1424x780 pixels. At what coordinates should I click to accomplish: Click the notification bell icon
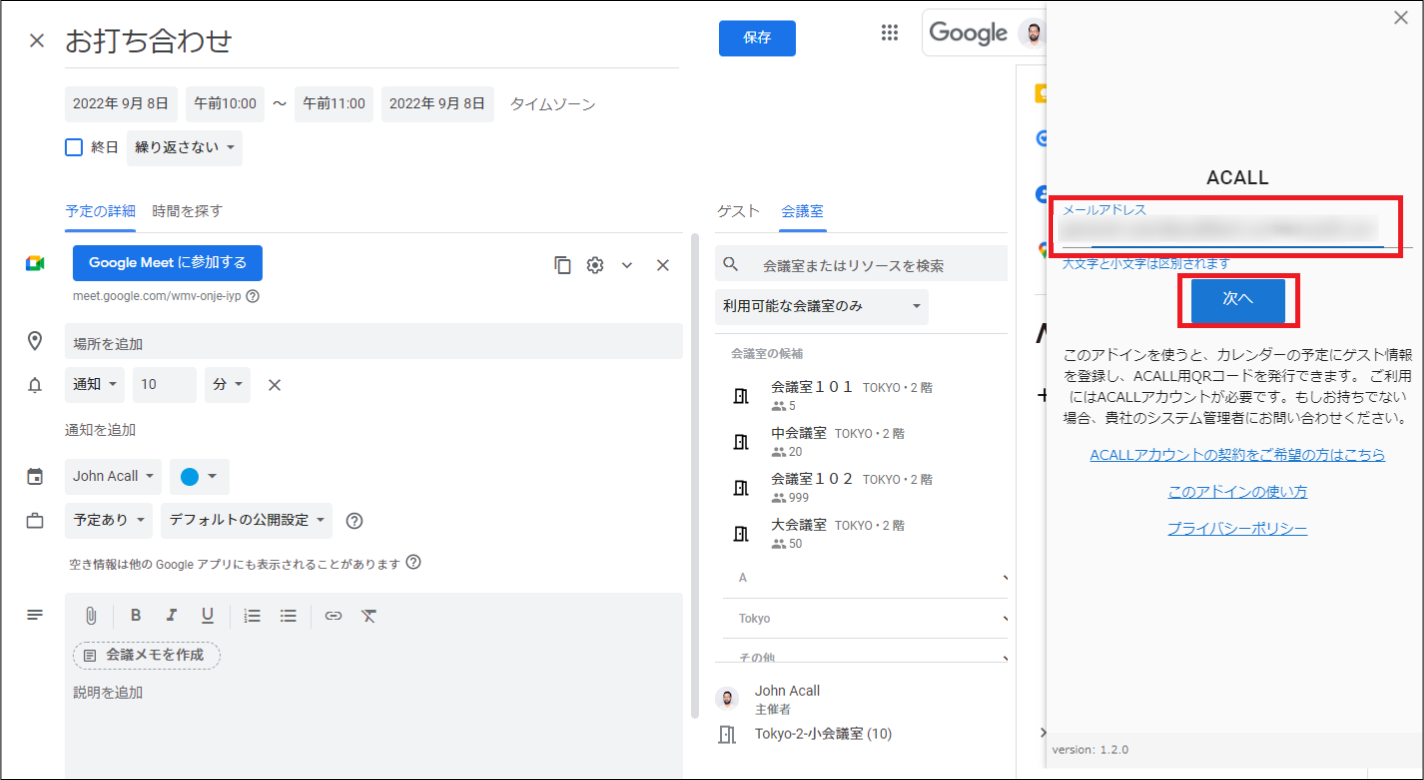tap(35, 385)
